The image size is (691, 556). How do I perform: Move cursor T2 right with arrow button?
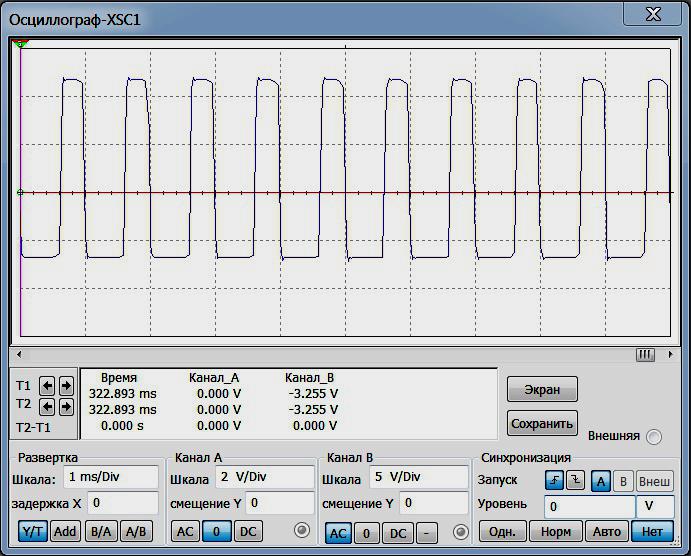click(66, 407)
